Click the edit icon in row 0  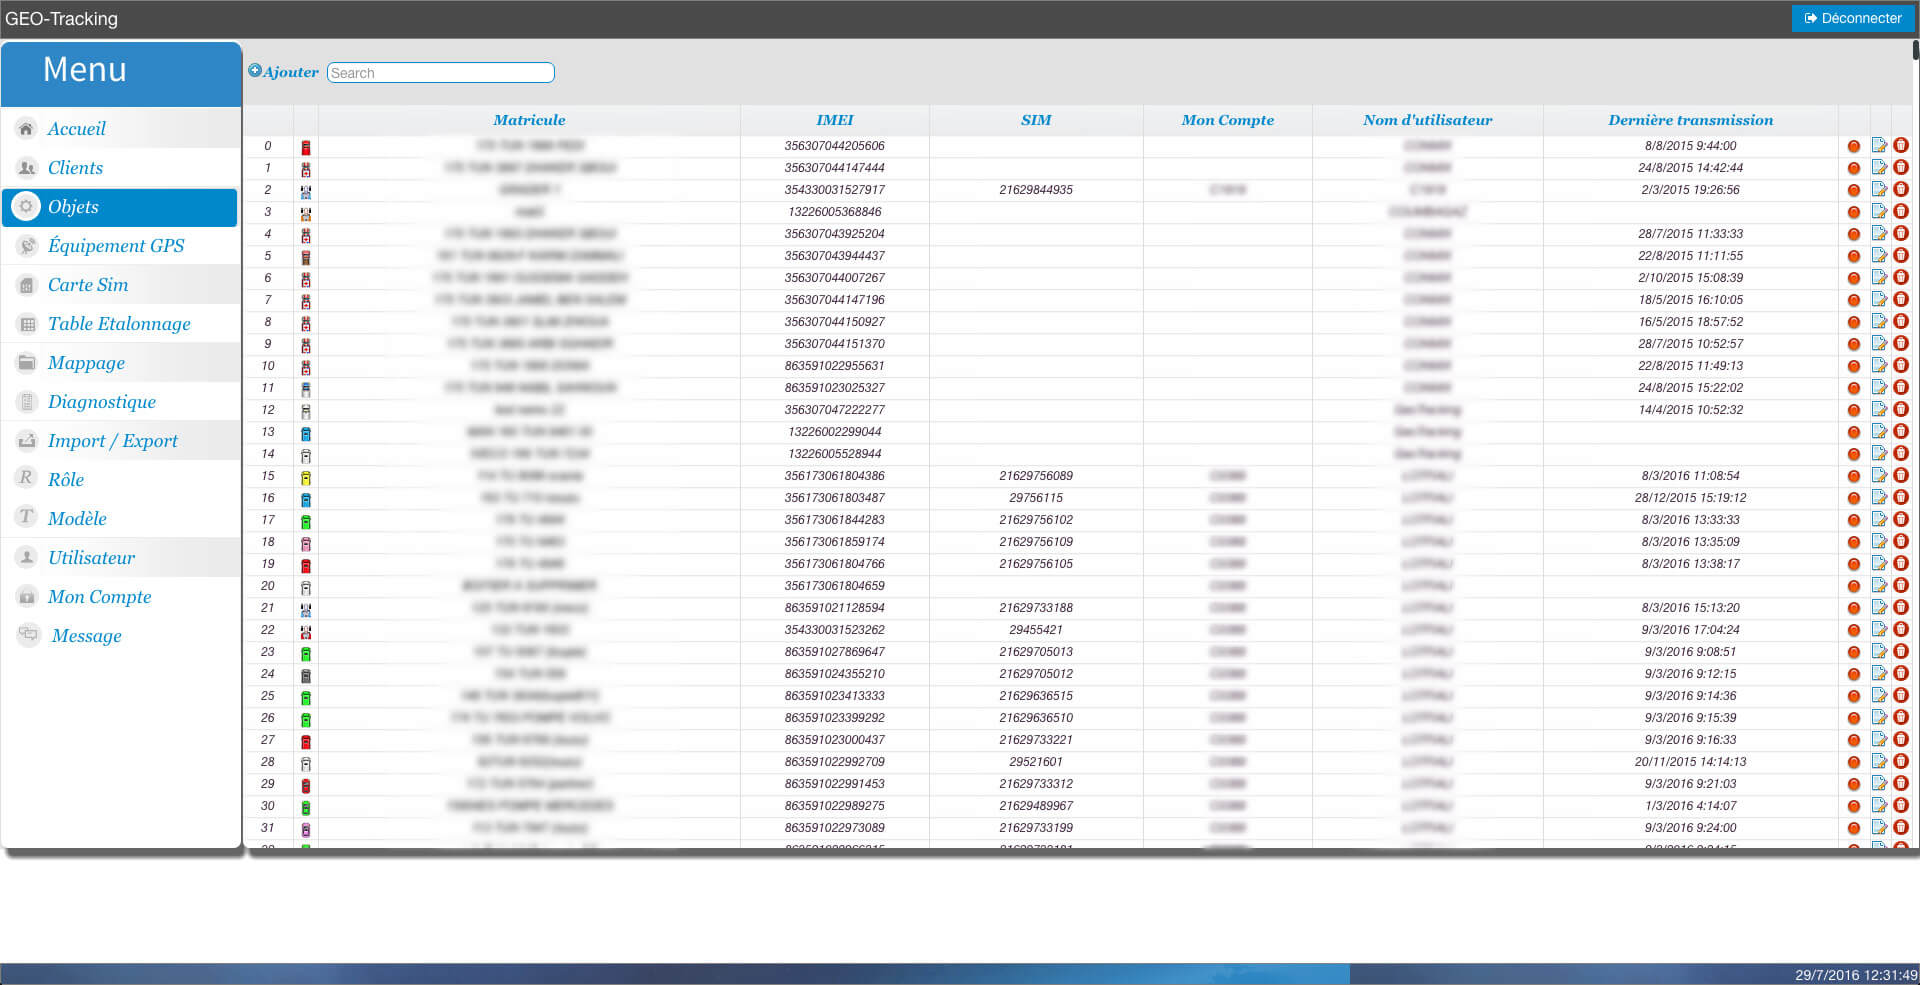[x=1879, y=146]
